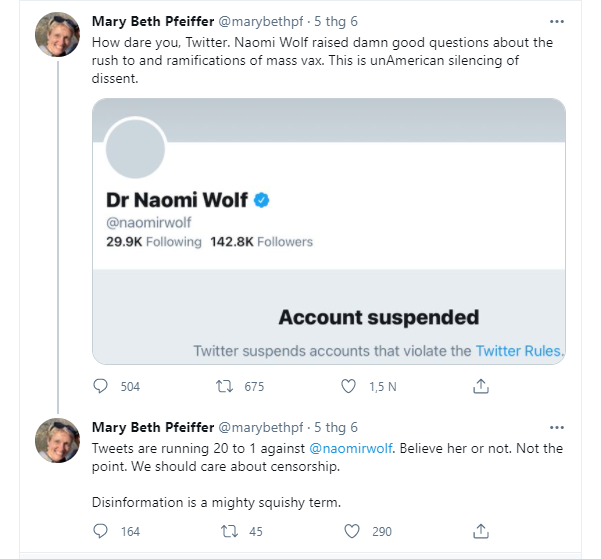Open more options menu on first tweet
This screenshot has height=559, width=601.
tap(556, 20)
